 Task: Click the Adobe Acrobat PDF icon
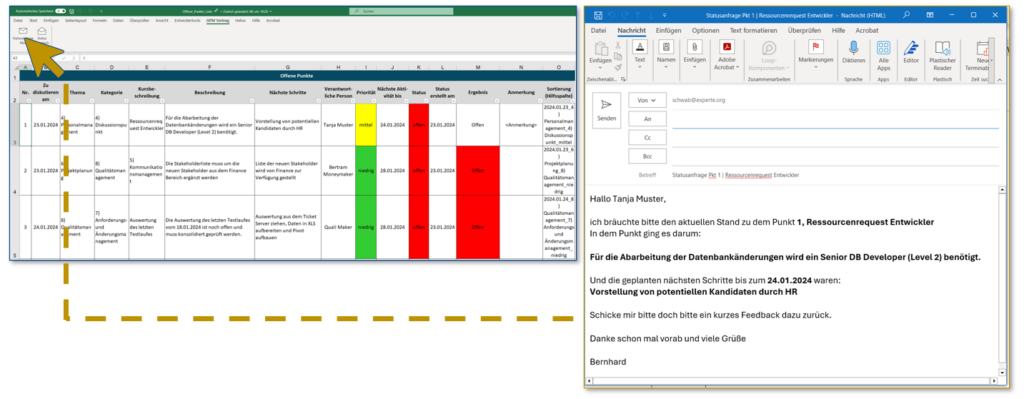click(x=727, y=47)
